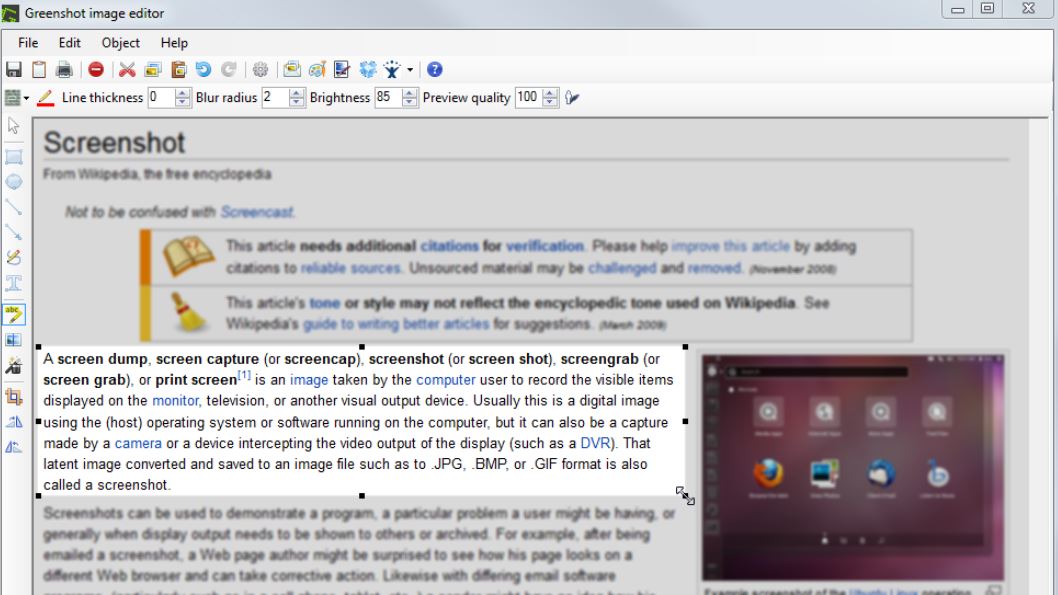Click the [1] footnote reference

244,375
